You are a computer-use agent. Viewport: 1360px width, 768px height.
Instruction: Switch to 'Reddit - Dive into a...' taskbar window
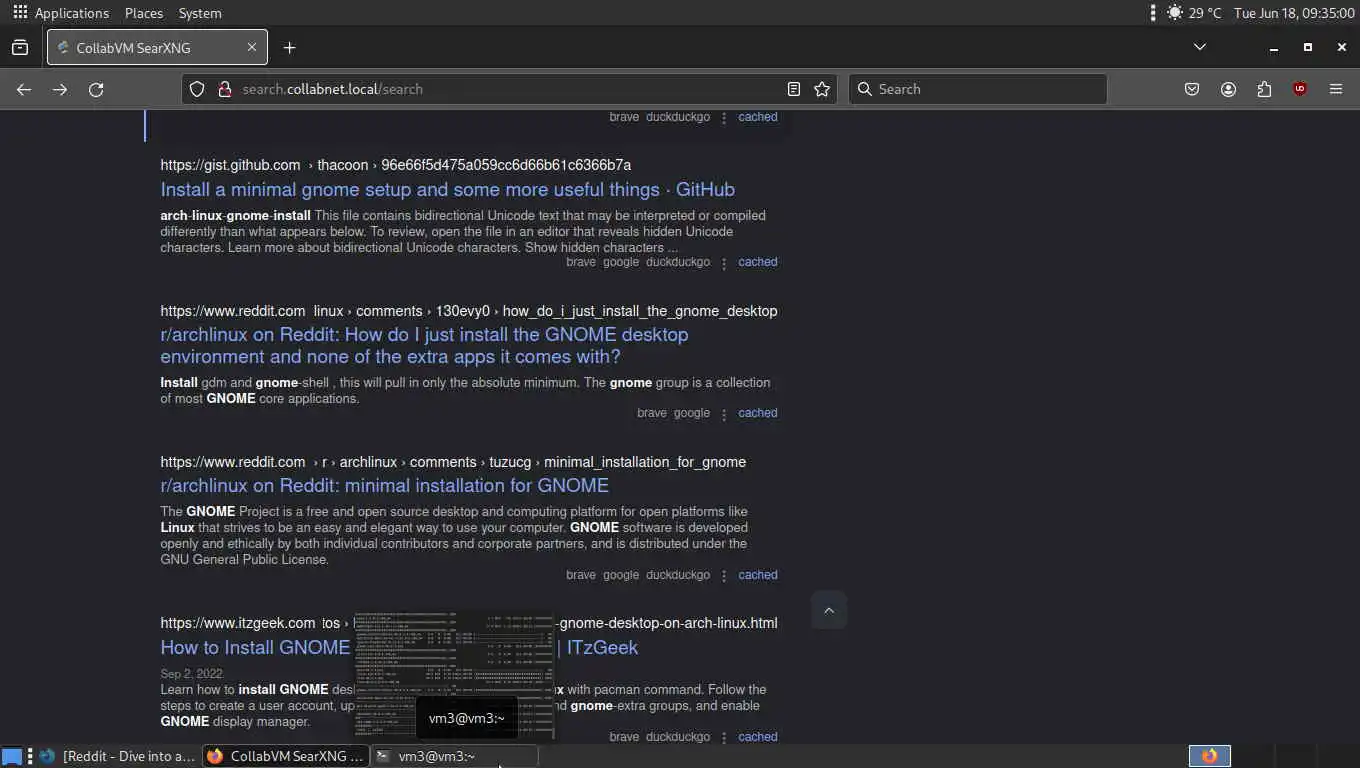click(119, 756)
